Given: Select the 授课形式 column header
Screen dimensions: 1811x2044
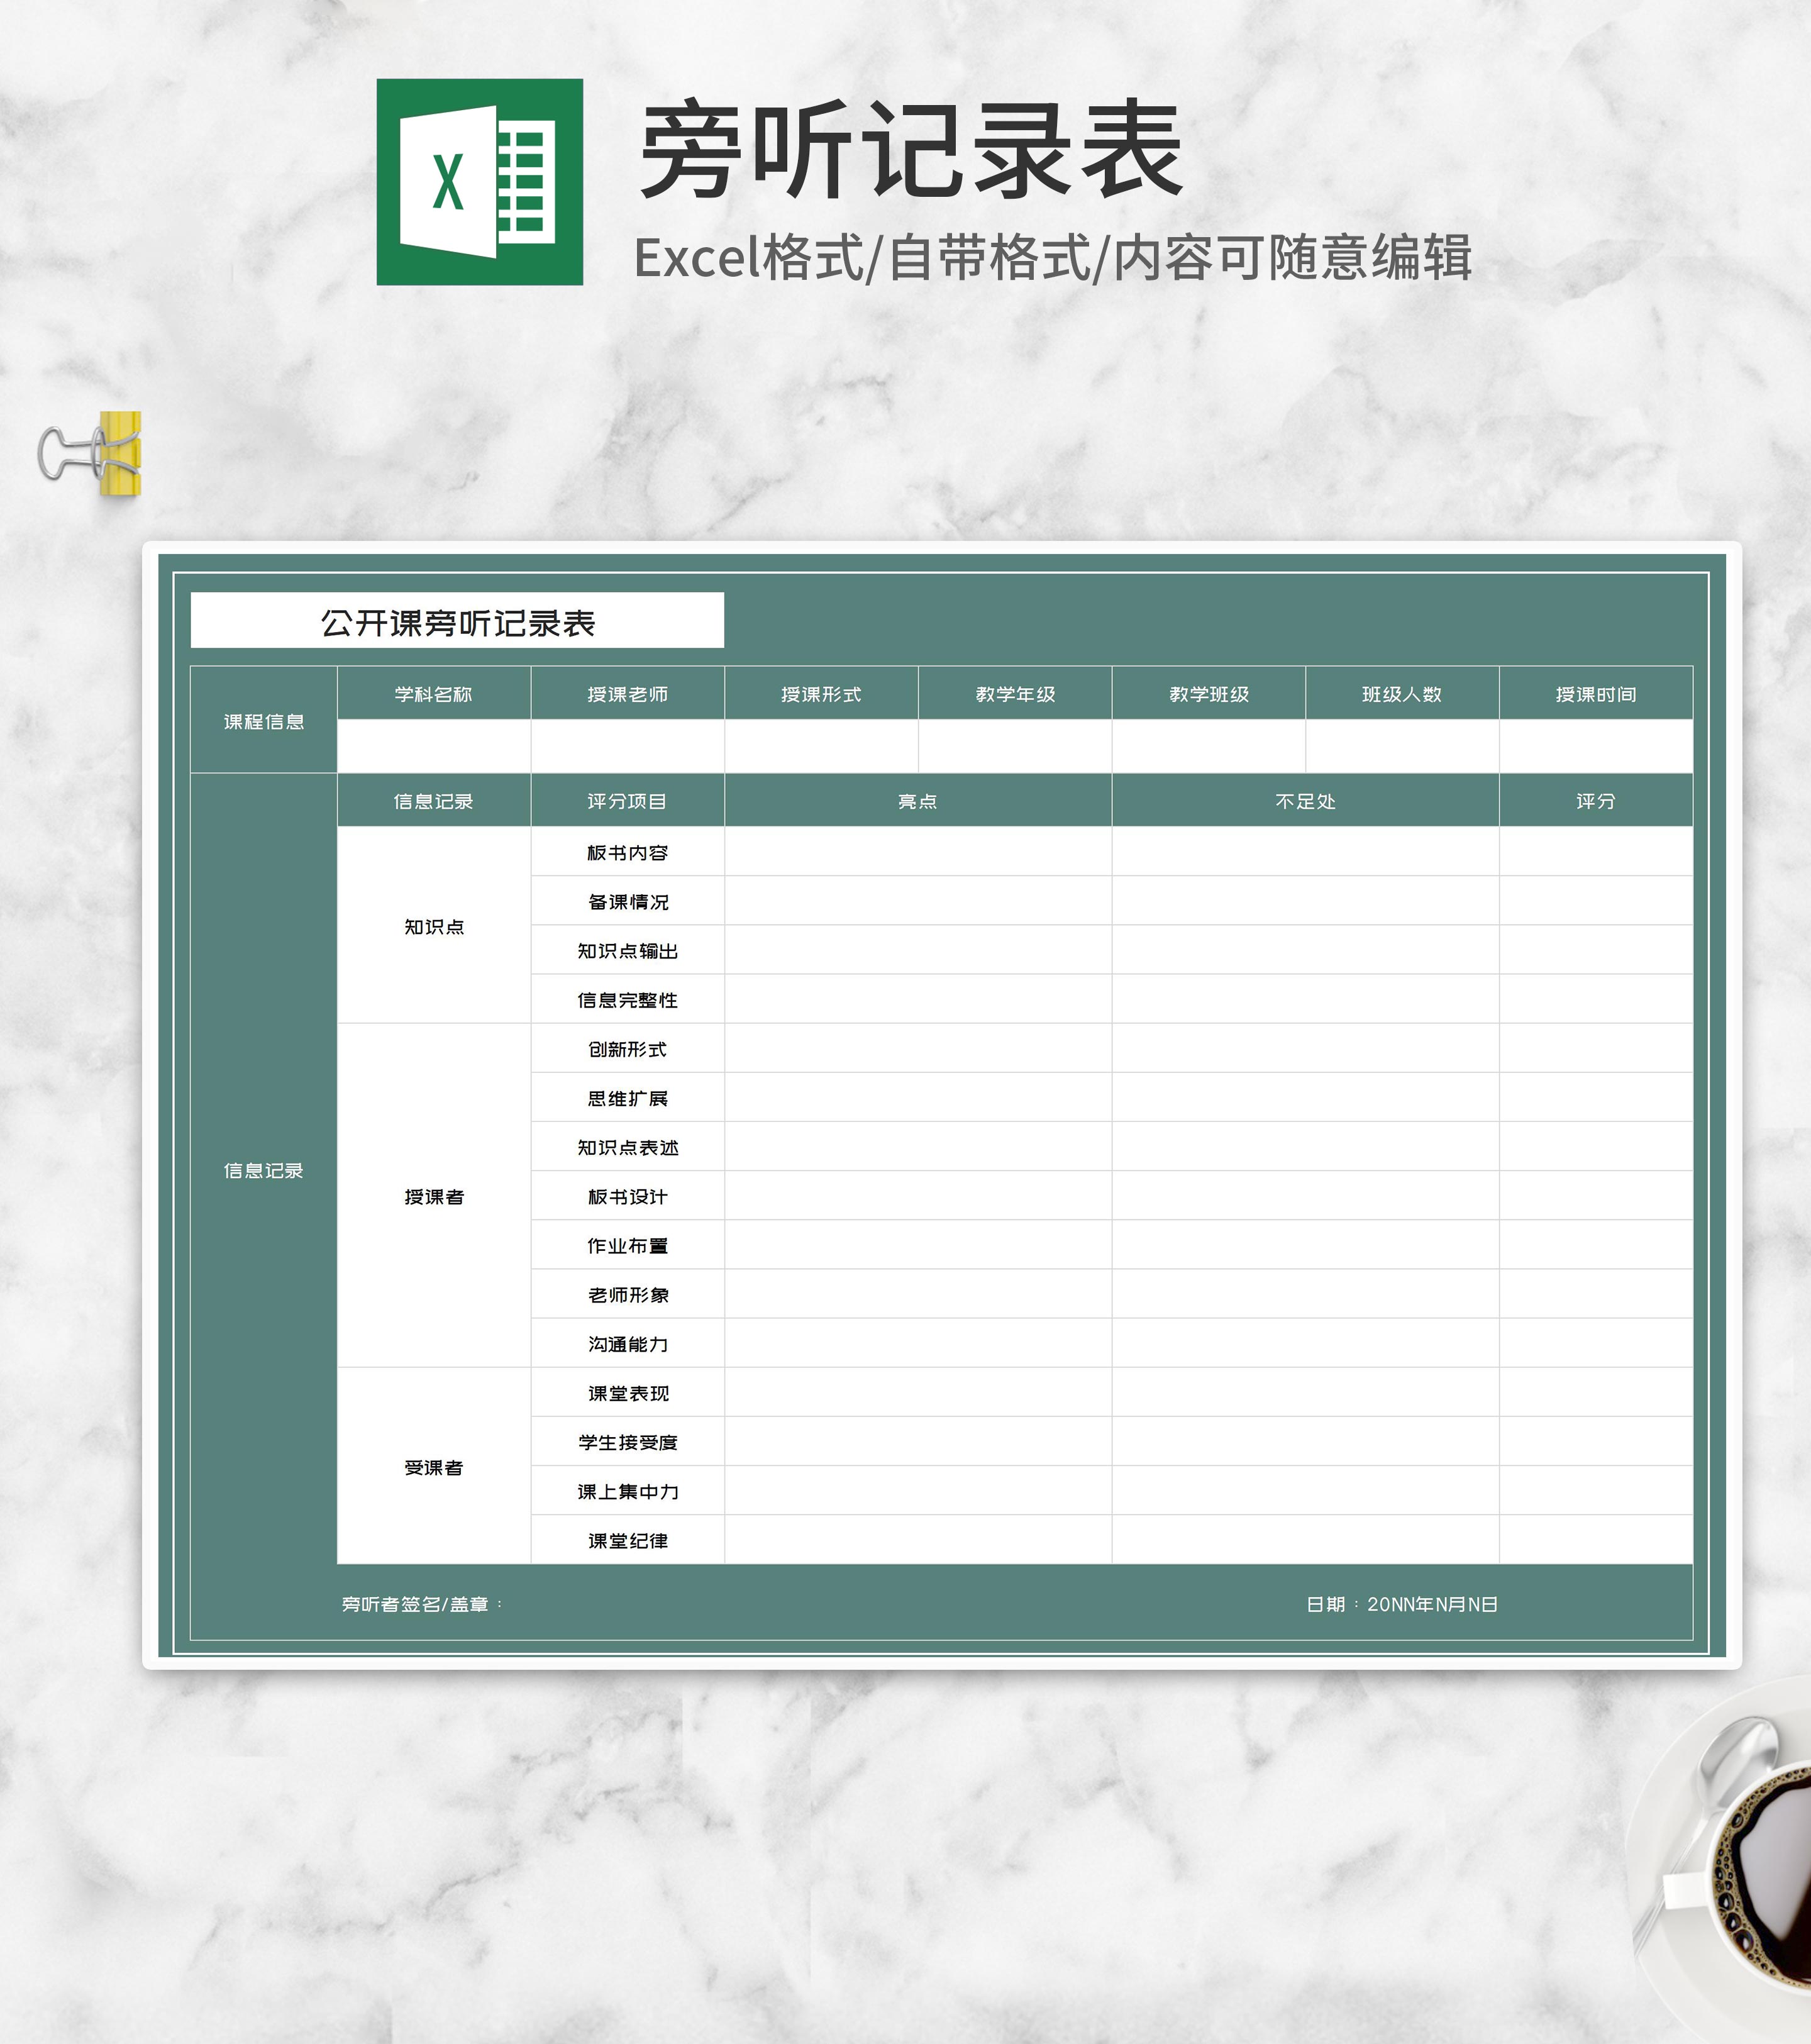Looking at the screenshot, I should pyautogui.click(x=821, y=694).
